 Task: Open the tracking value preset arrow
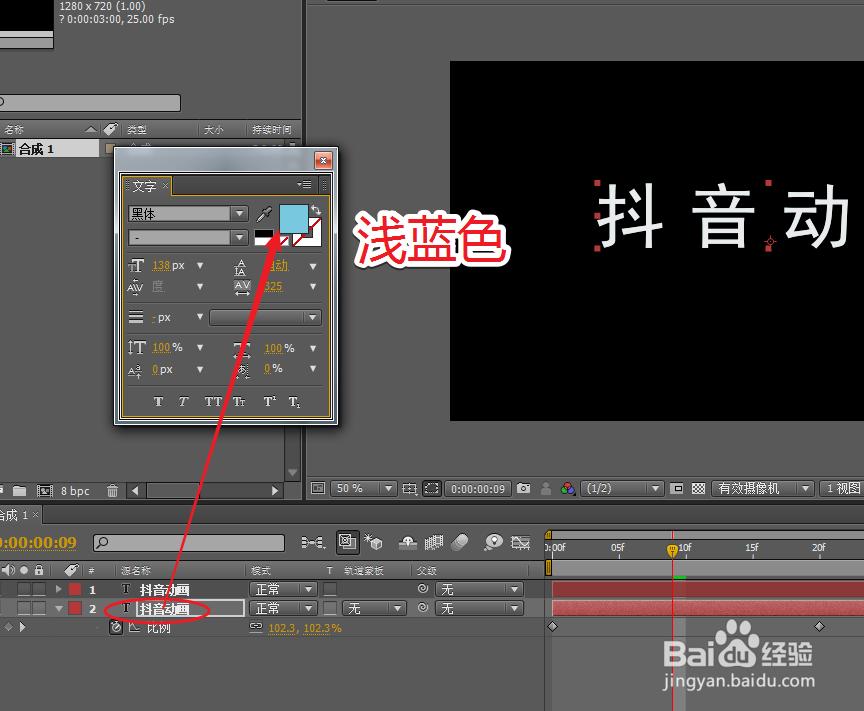tap(313, 287)
